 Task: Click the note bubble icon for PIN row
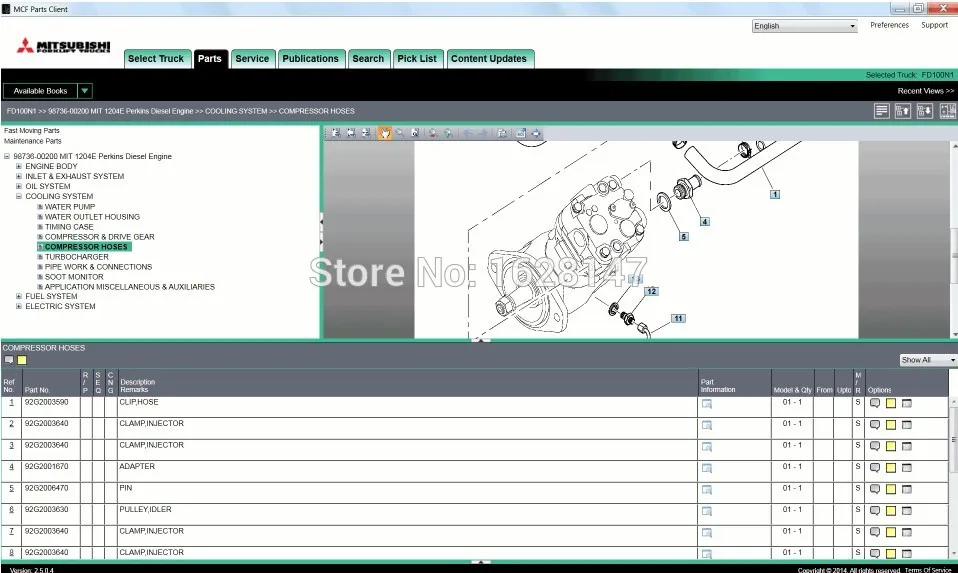point(874,489)
